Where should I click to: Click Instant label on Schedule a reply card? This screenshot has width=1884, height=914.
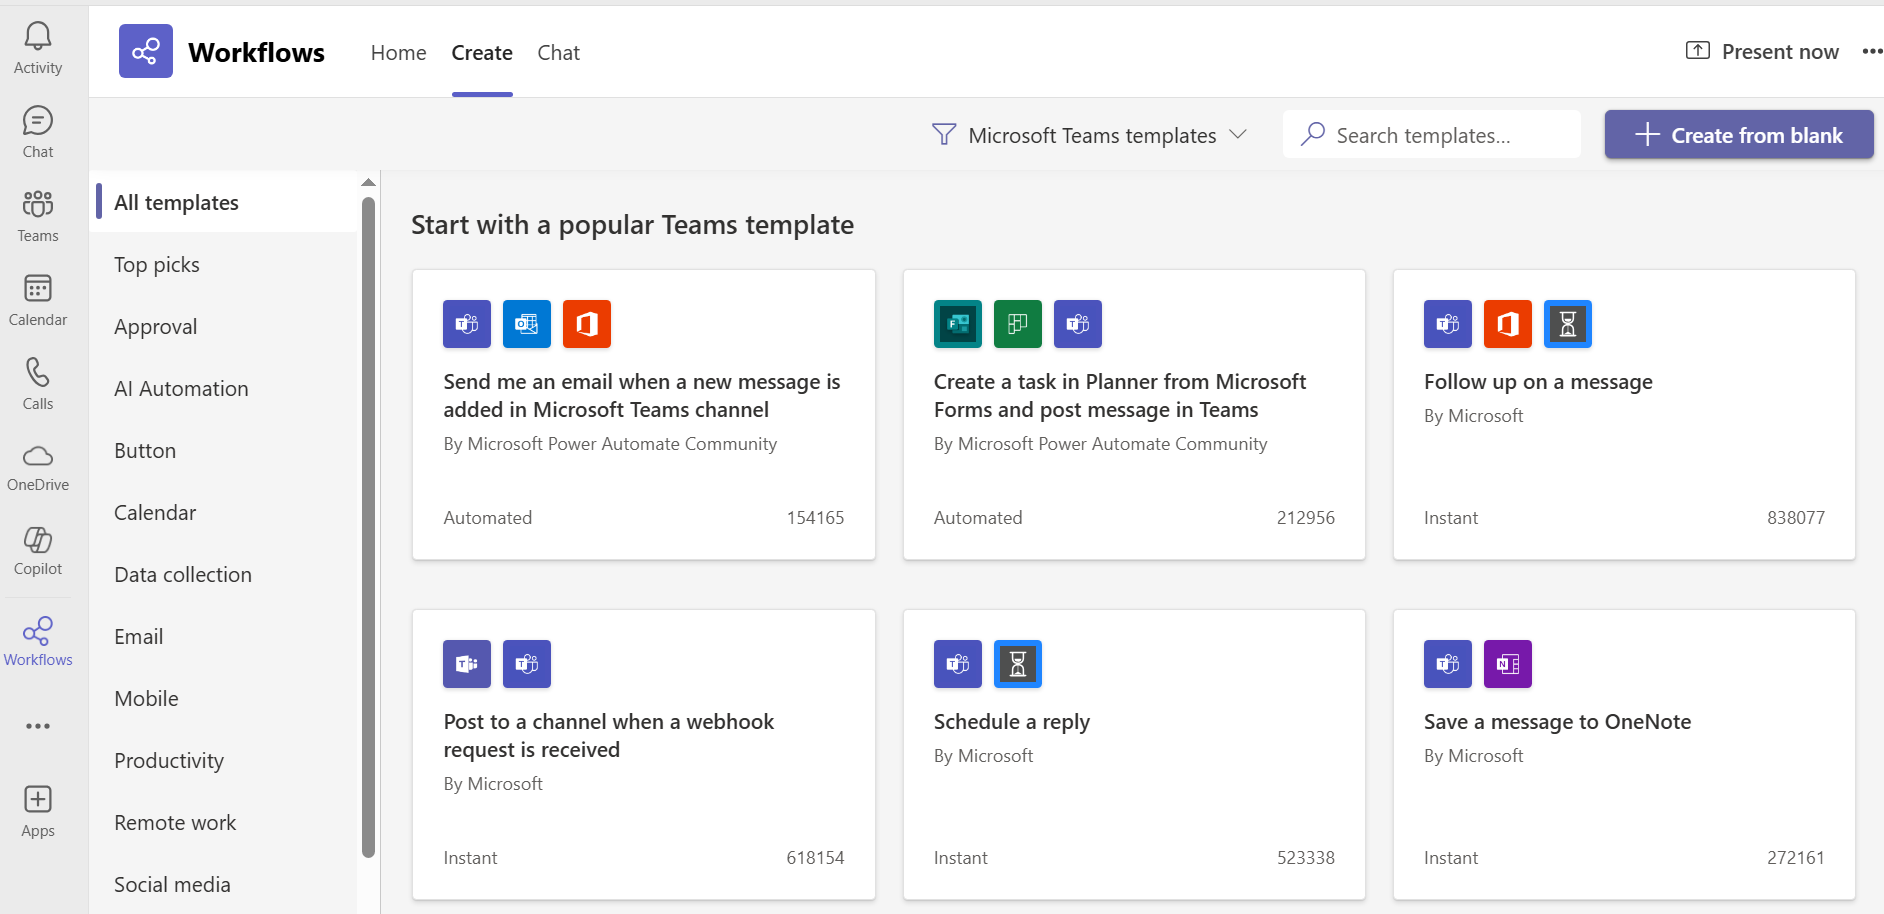960,858
